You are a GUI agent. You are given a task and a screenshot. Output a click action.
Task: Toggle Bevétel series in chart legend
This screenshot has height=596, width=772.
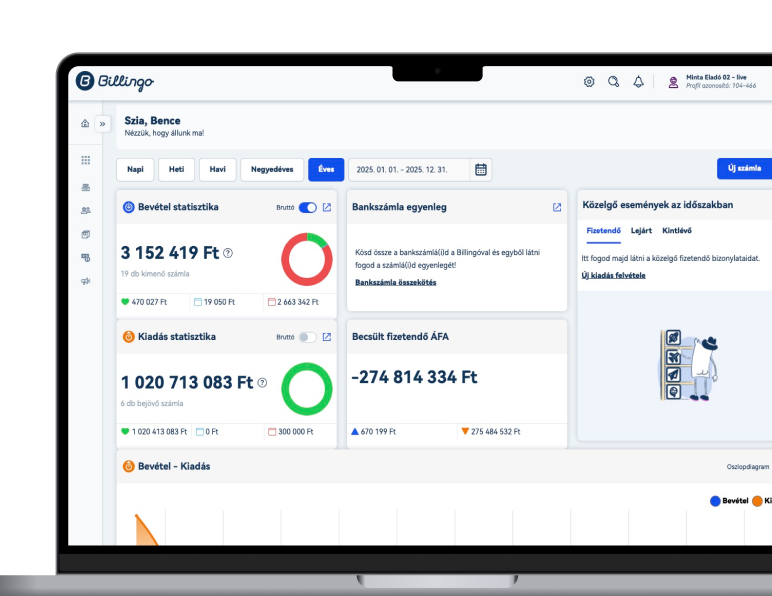(729, 501)
